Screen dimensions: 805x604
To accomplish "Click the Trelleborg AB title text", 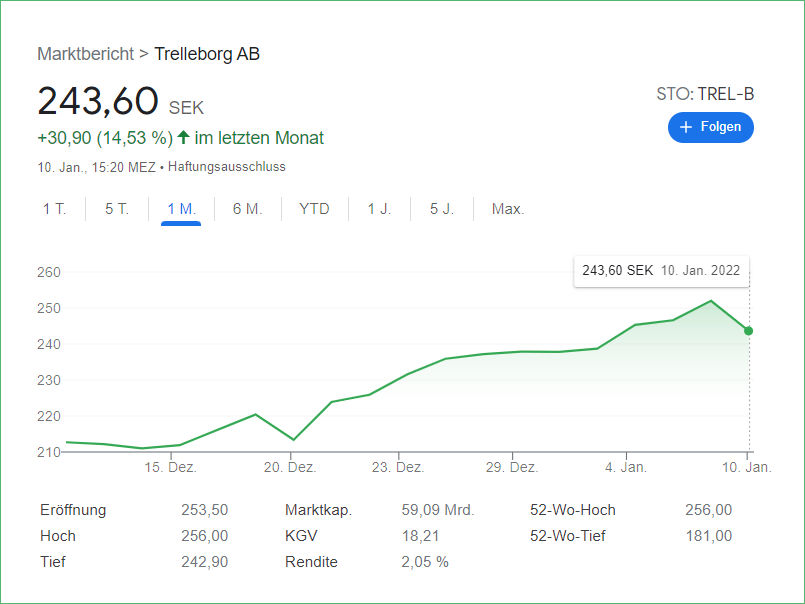I will pyautogui.click(x=207, y=54).
